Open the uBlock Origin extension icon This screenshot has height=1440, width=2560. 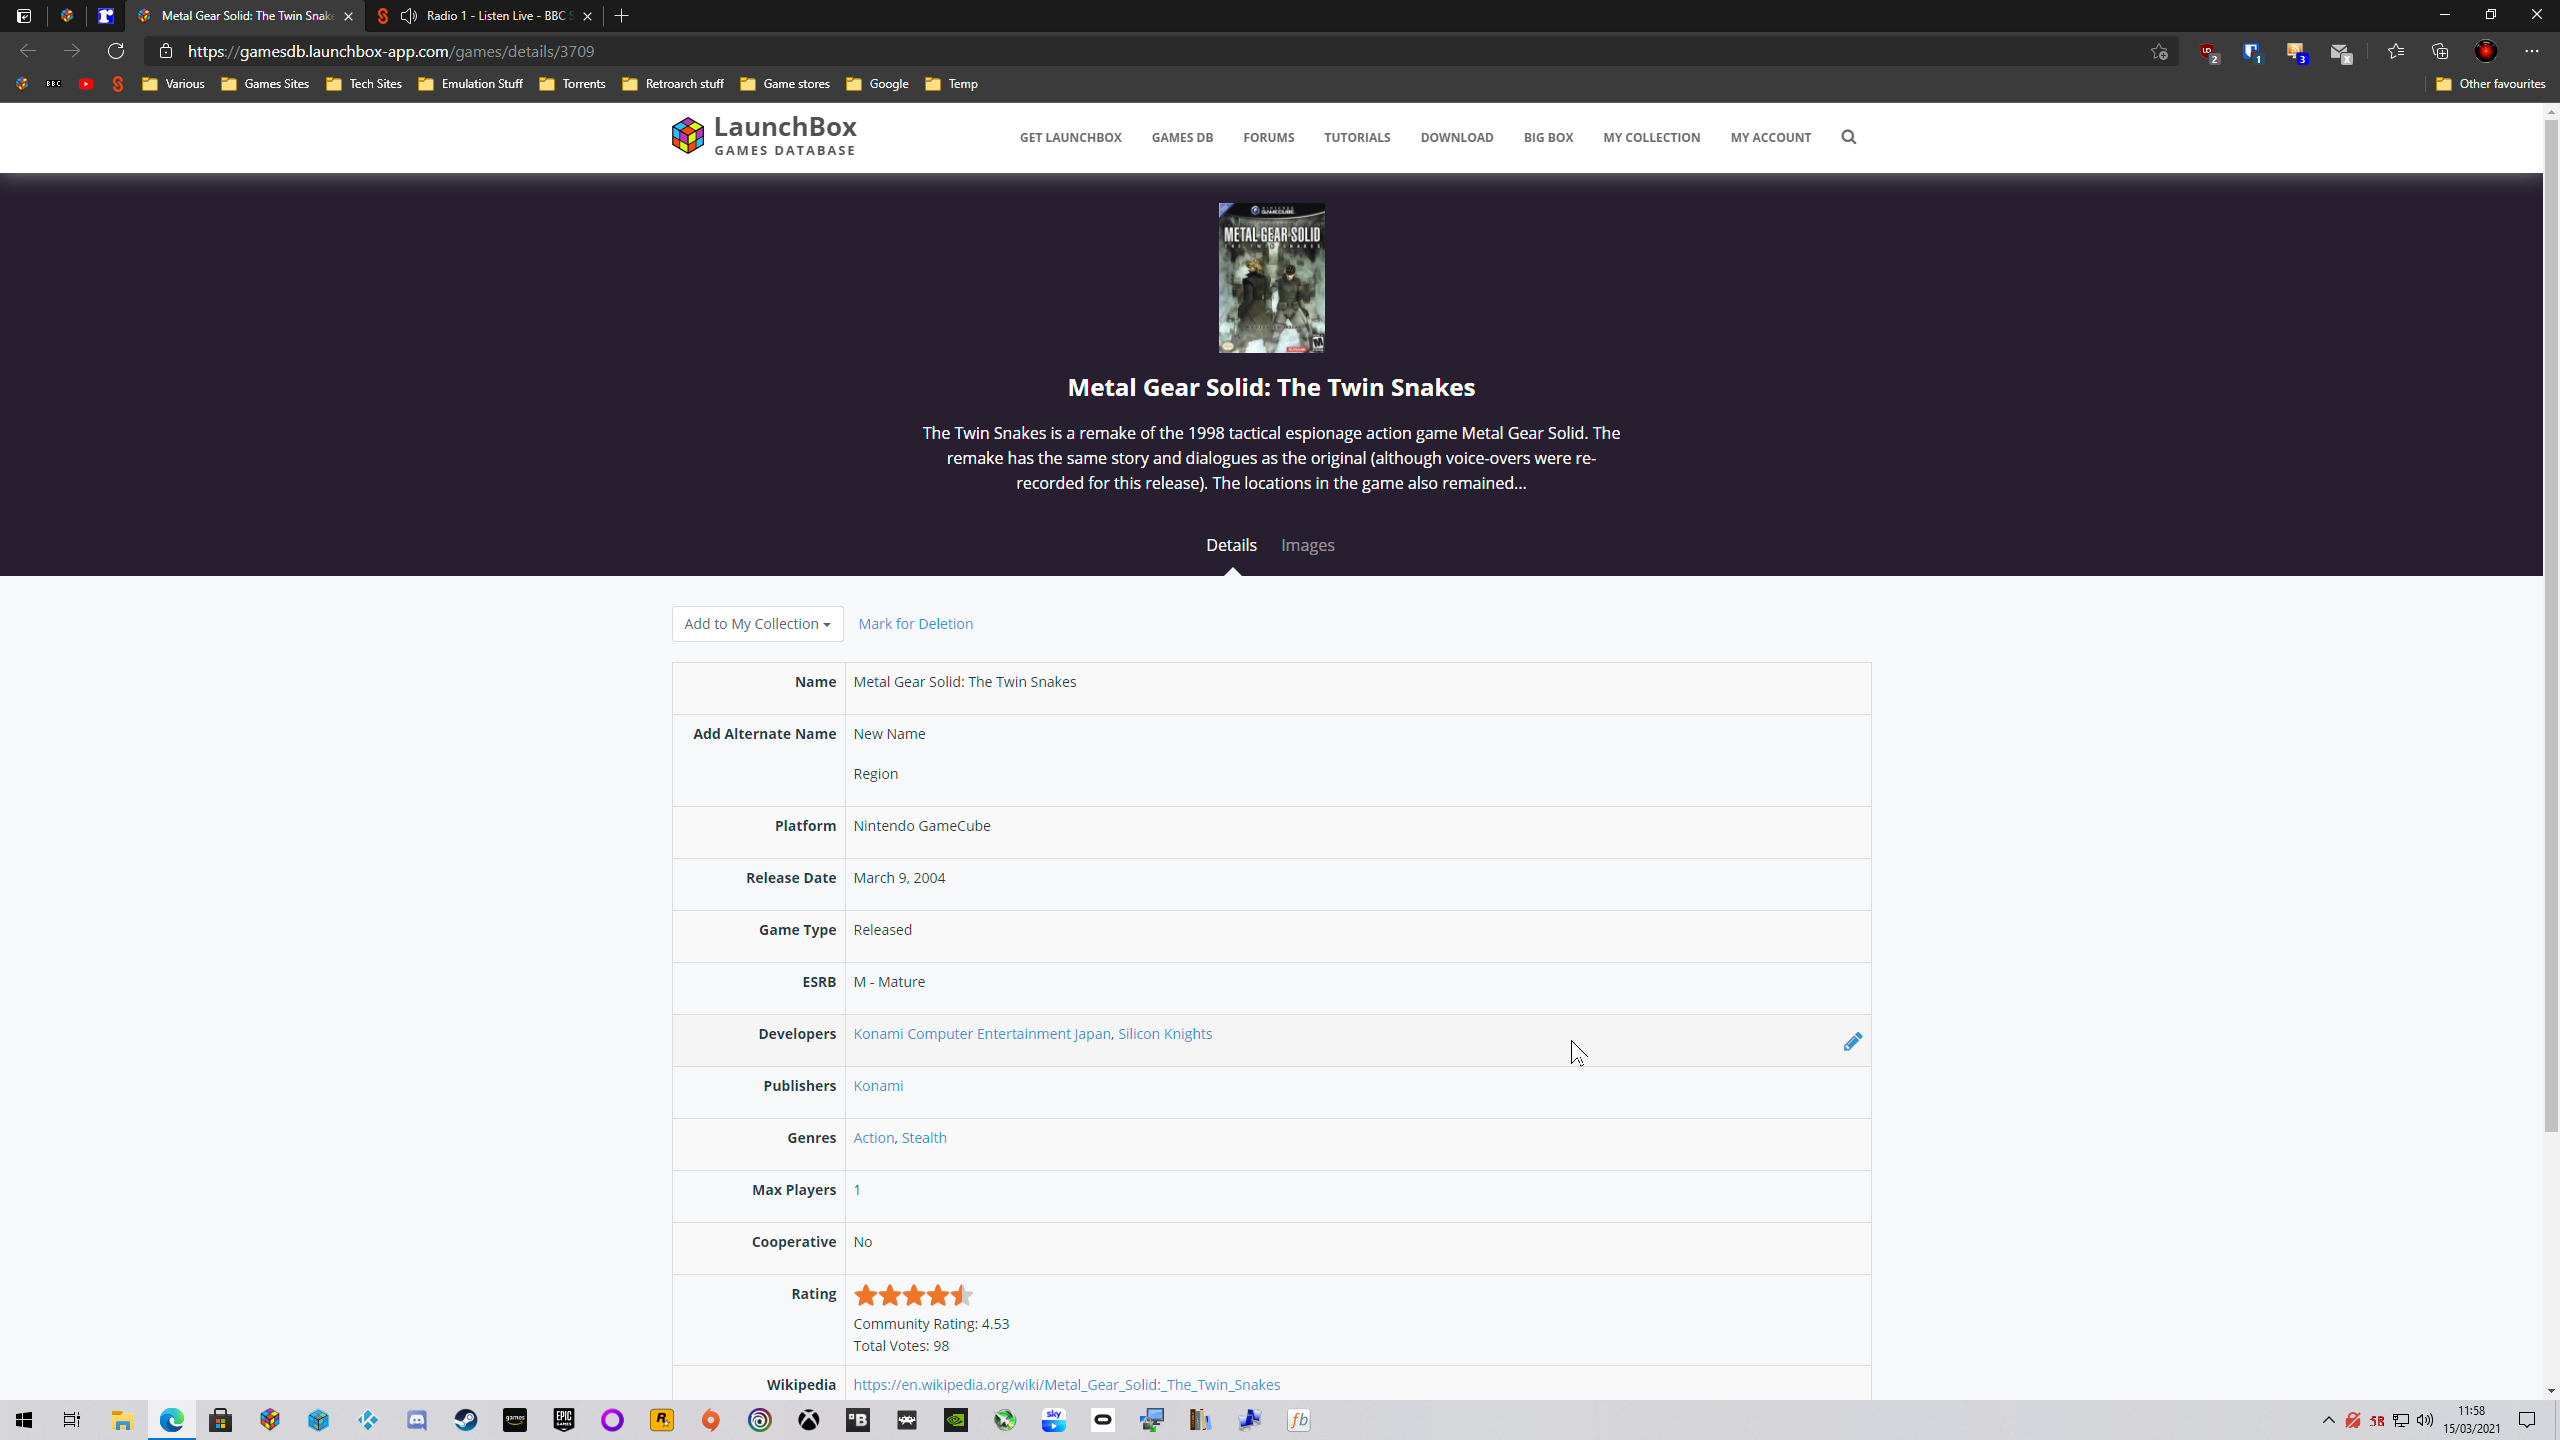(2208, 52)
